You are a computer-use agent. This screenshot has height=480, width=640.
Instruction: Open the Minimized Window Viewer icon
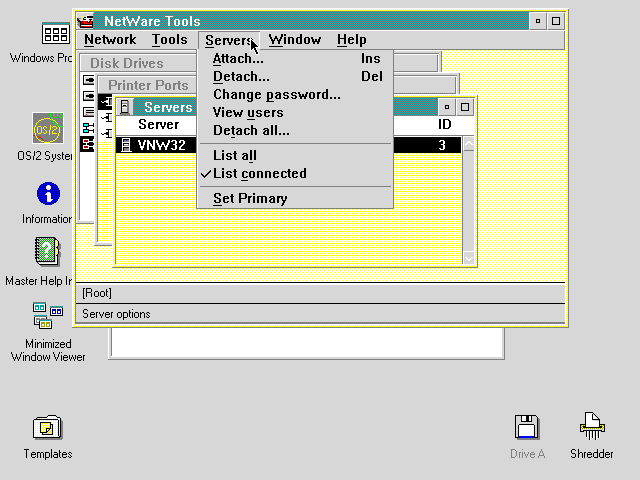click(48, 315)
